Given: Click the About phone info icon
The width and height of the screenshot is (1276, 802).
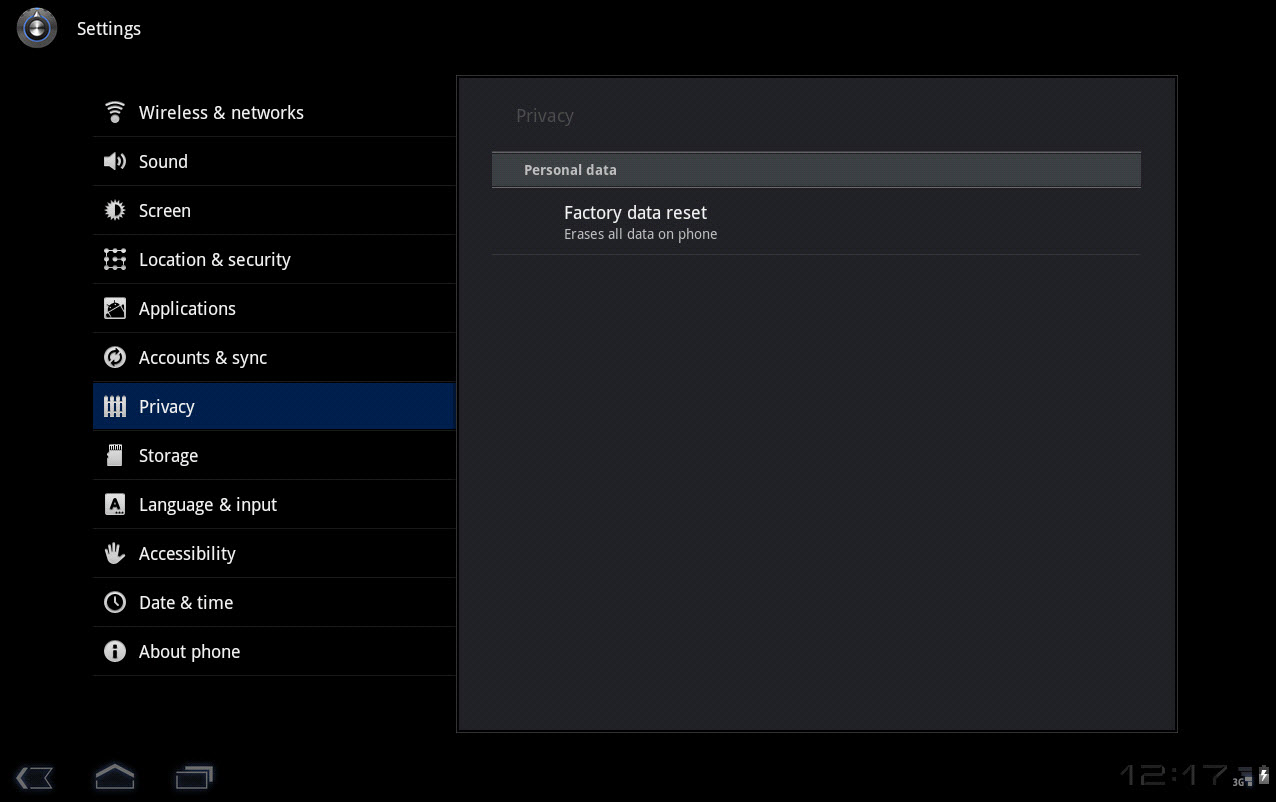Looking at the screenshot, I should click(115, 651).
